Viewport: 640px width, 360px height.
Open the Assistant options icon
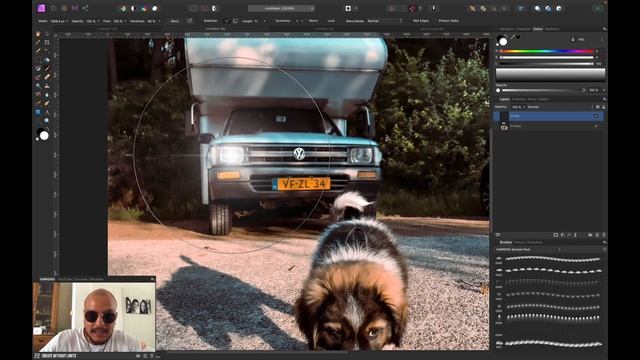coord(433,8)
